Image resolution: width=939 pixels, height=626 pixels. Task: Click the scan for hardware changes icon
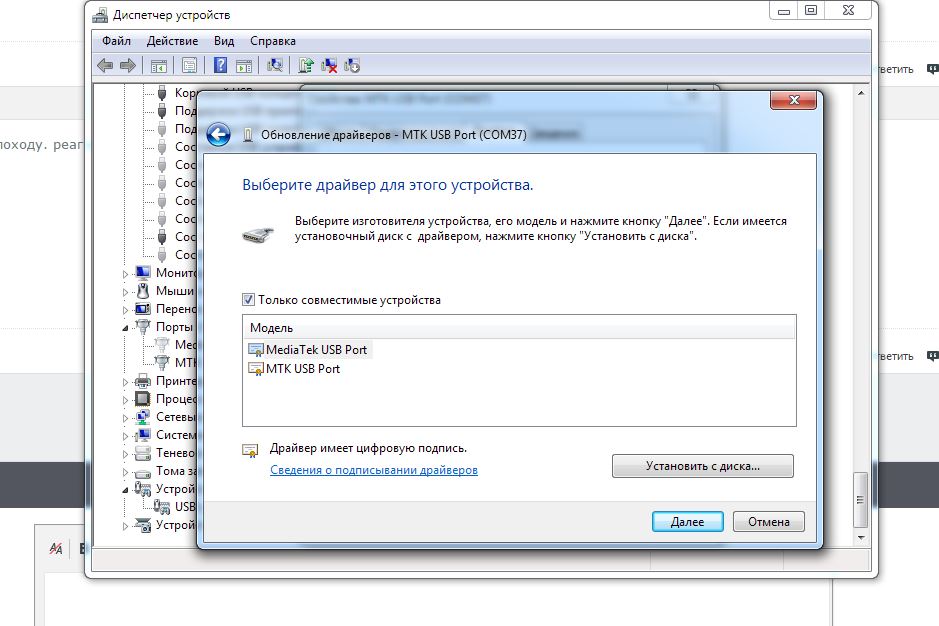pyautogui.click(x=275, y=65)
